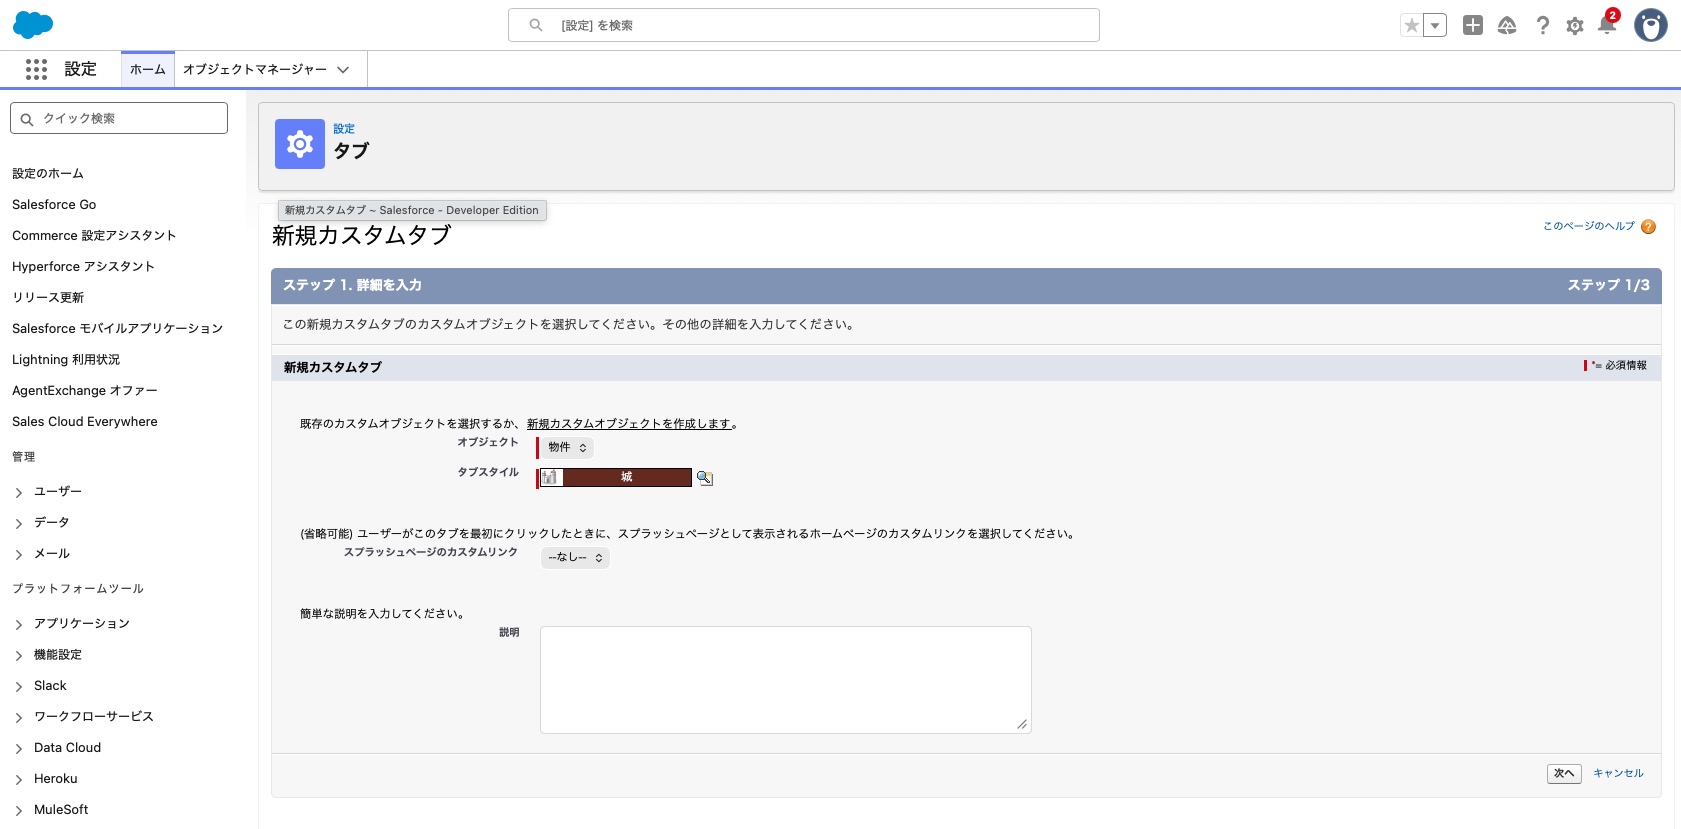Expand the ワークフローサービス tree node
The width and height of the screenshot is (1681, 829).
point(19,717)
